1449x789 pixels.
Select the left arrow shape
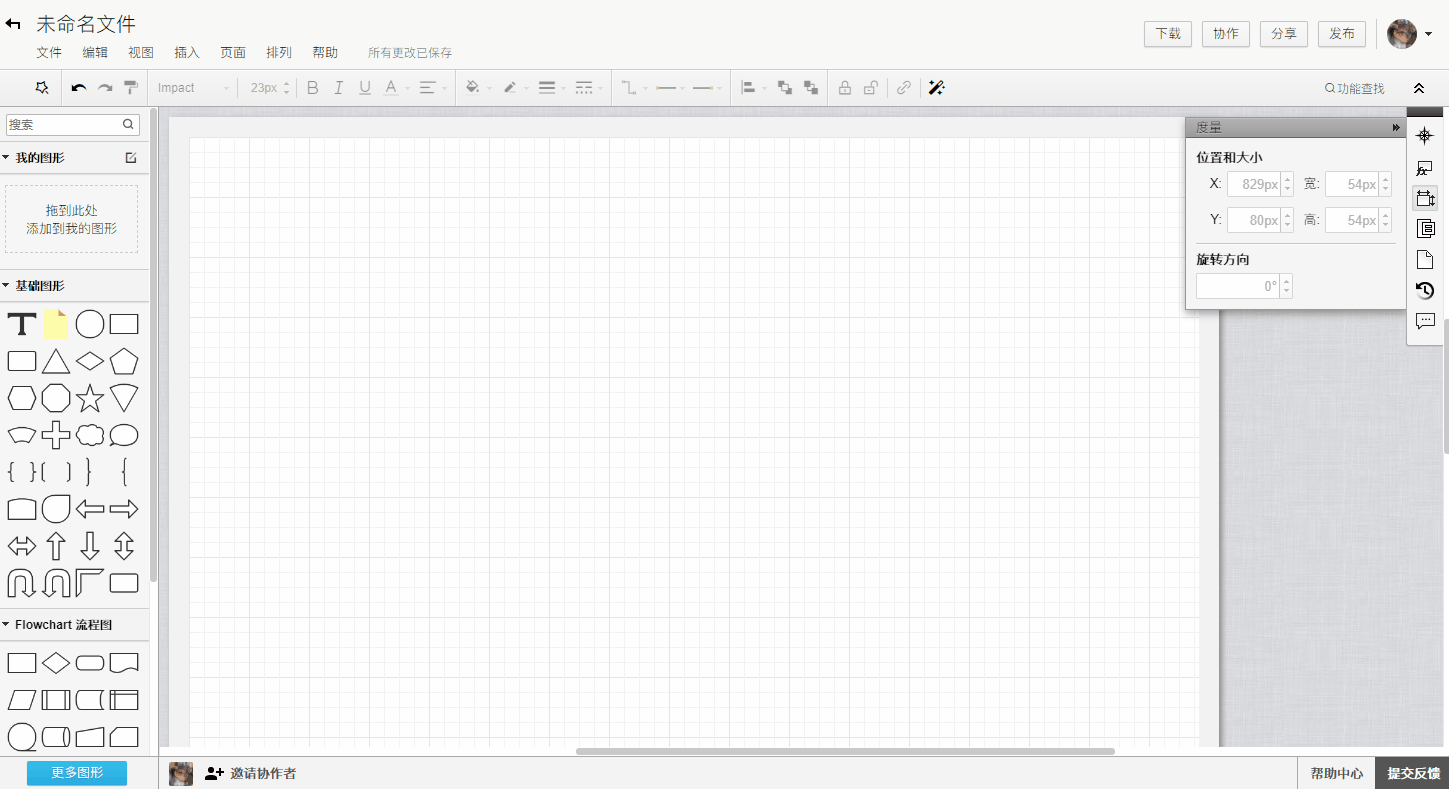[x=90, y=509]
